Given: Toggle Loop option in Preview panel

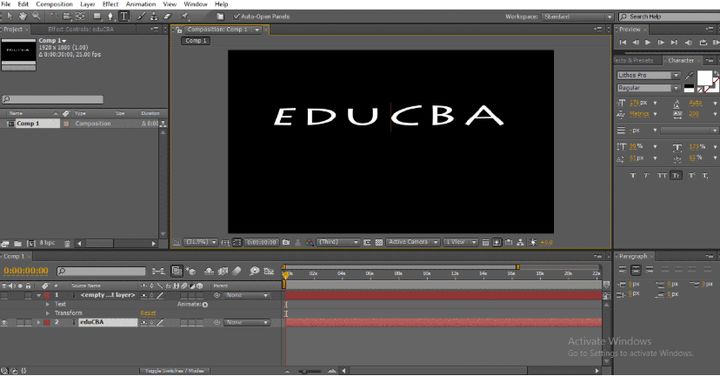Looking at the screenshot, I should 703,43.
